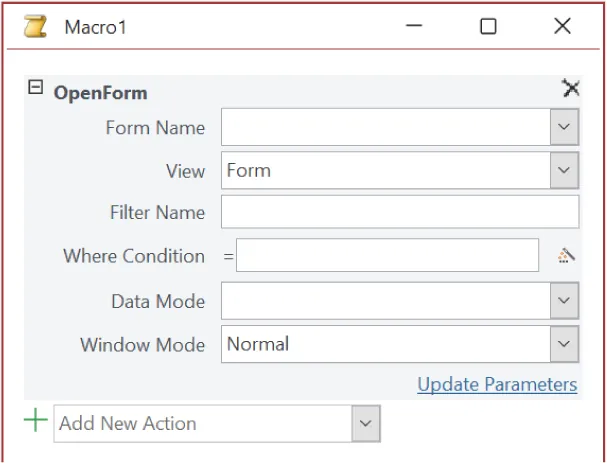
Task: Click the Add New Action text box
Action: coord(202,423)
